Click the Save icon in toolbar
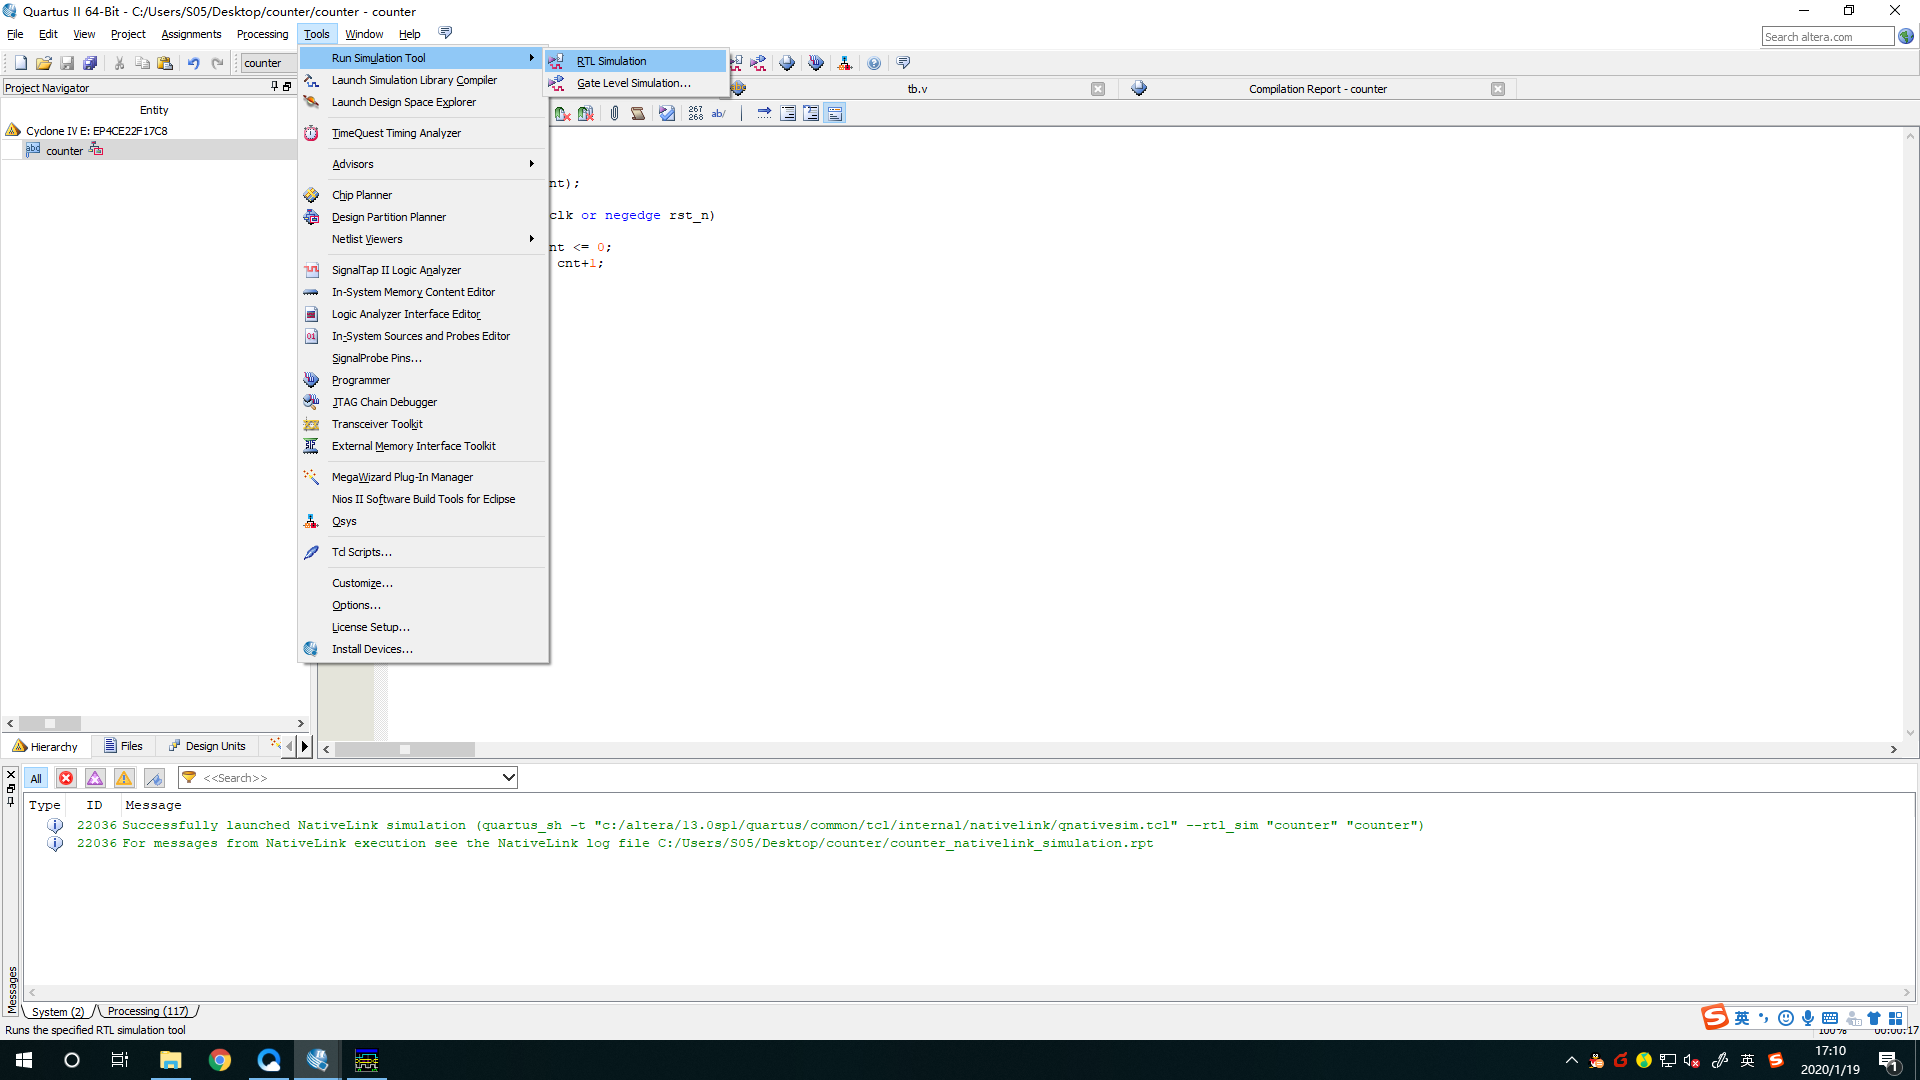This screenshot has width=1920, height=1080. point(67,63)
